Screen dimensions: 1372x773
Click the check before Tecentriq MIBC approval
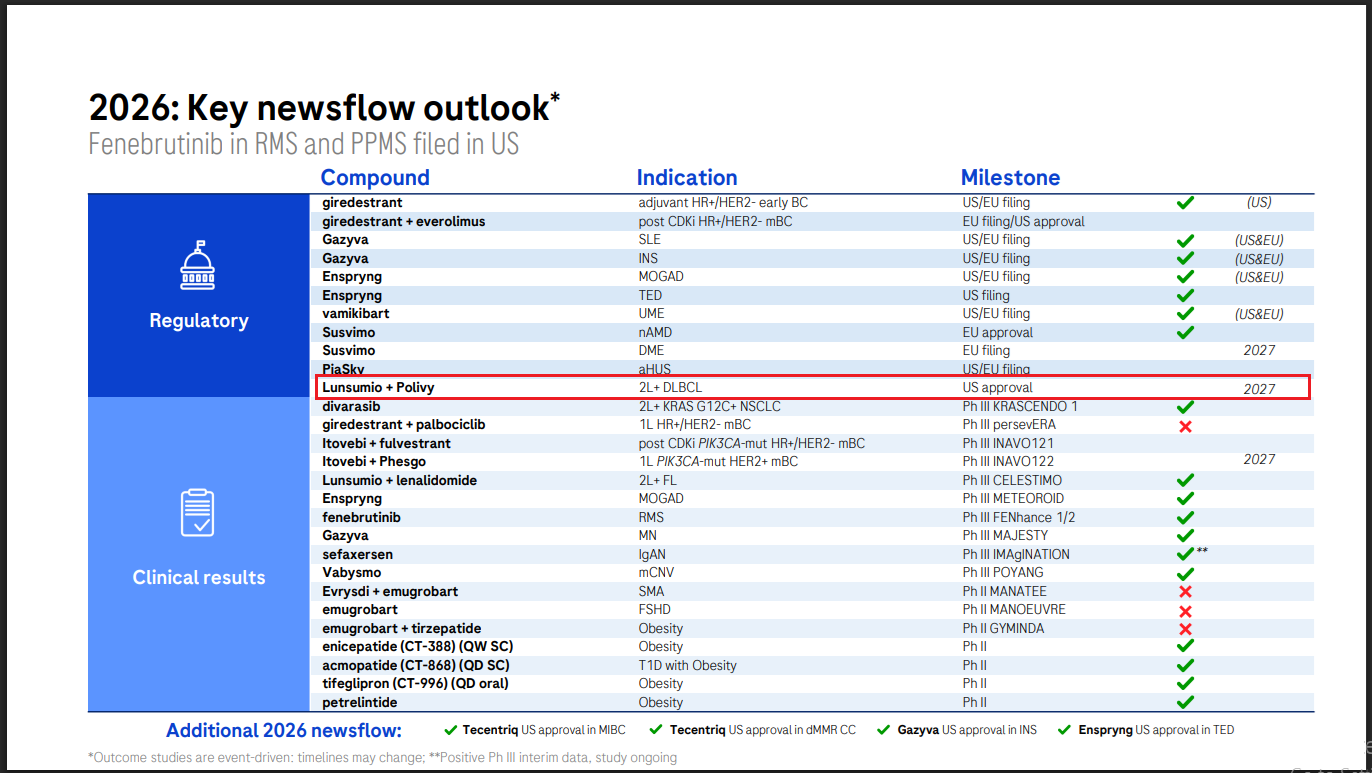(x=451, y=730)
